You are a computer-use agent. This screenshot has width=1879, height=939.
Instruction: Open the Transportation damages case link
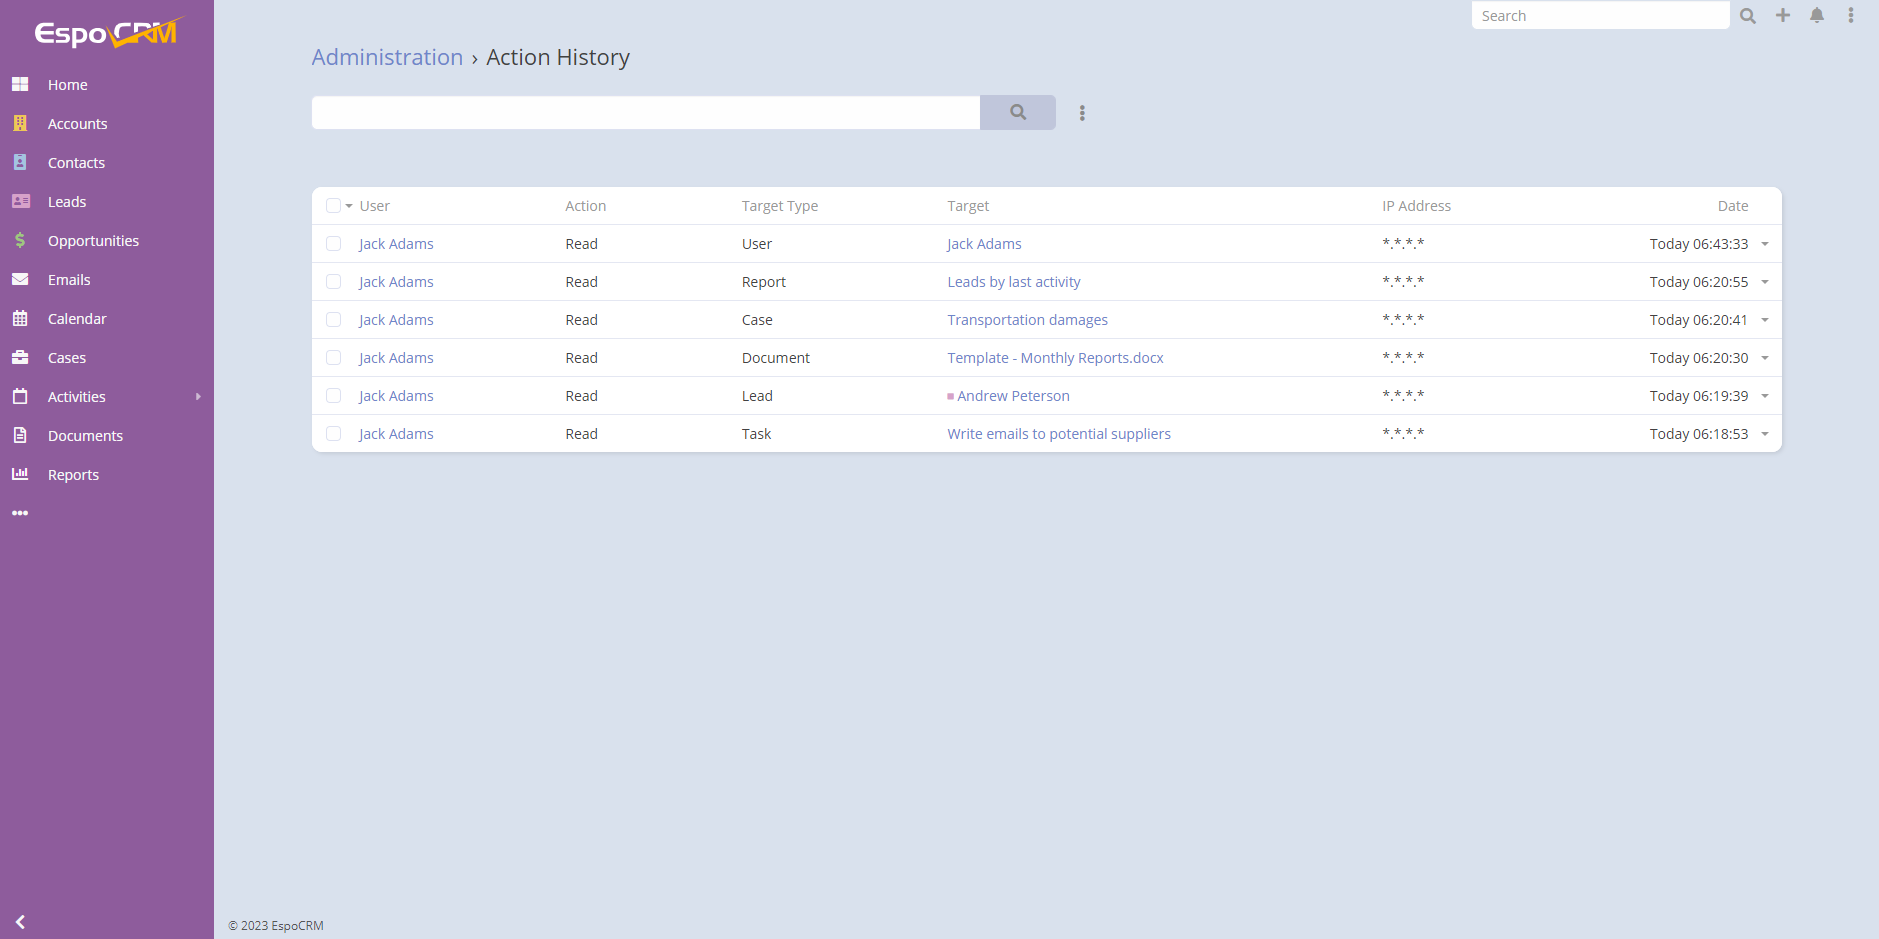click(x=1027, y=320)
